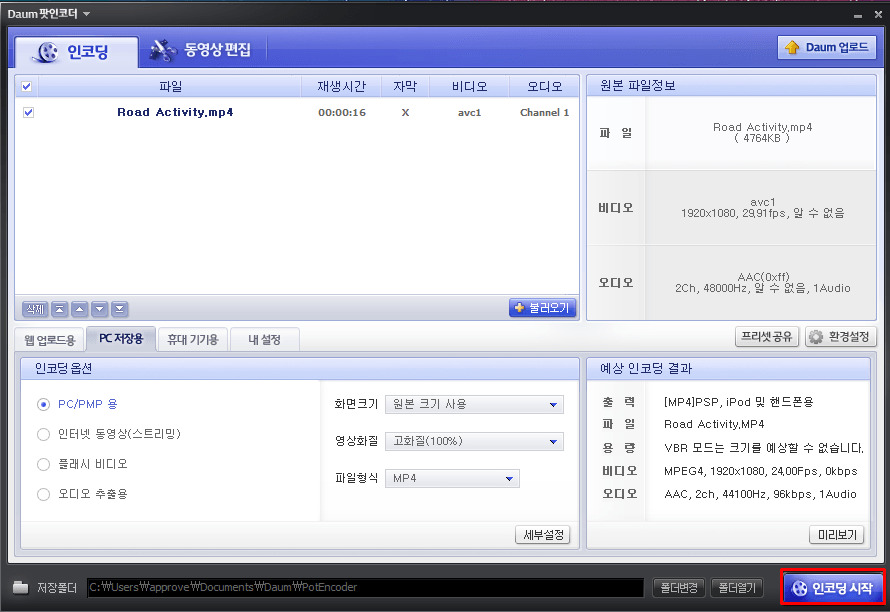Click the 오디오 column header
The height and width of the screenshot is (612, 890).
click(x=544, y=86)
